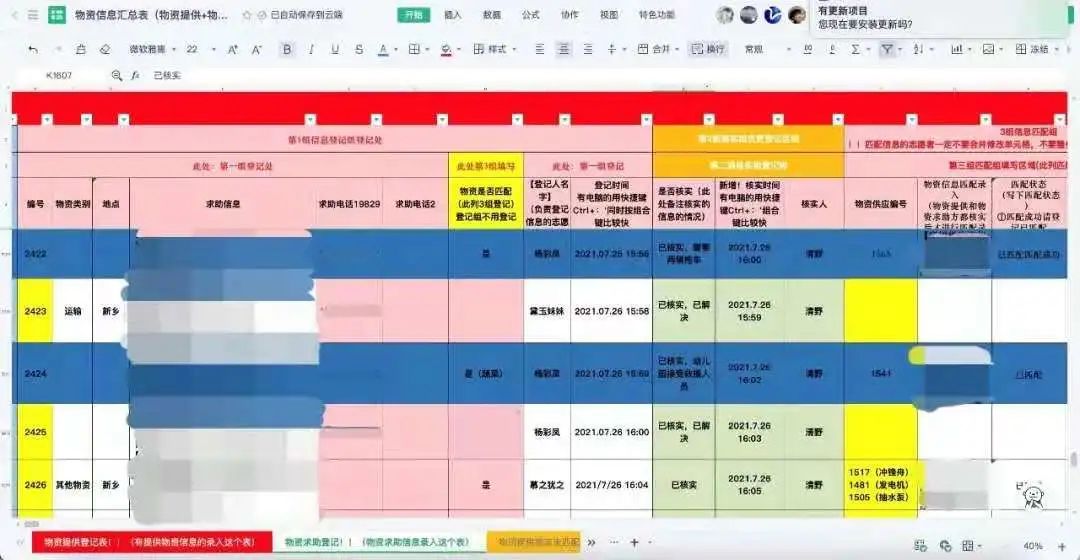Click the green spreadsheet app icon
This screenshot has width=1080, height=560.
click(56, 14)
